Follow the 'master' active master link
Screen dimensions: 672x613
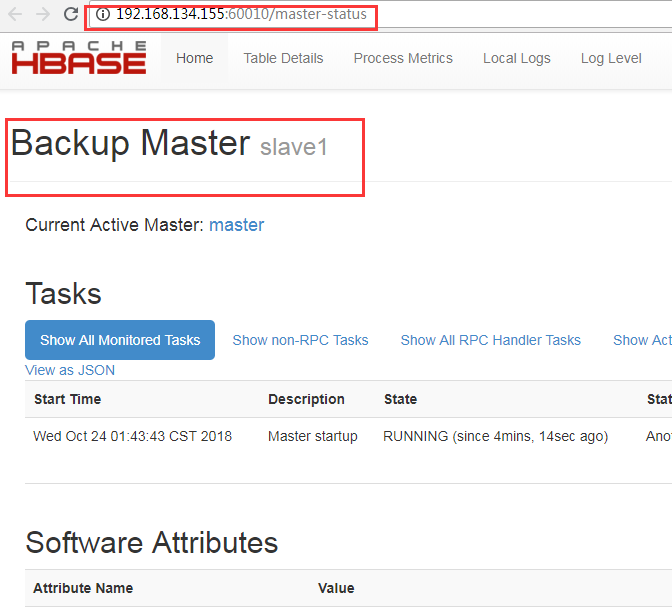point(237,225)
